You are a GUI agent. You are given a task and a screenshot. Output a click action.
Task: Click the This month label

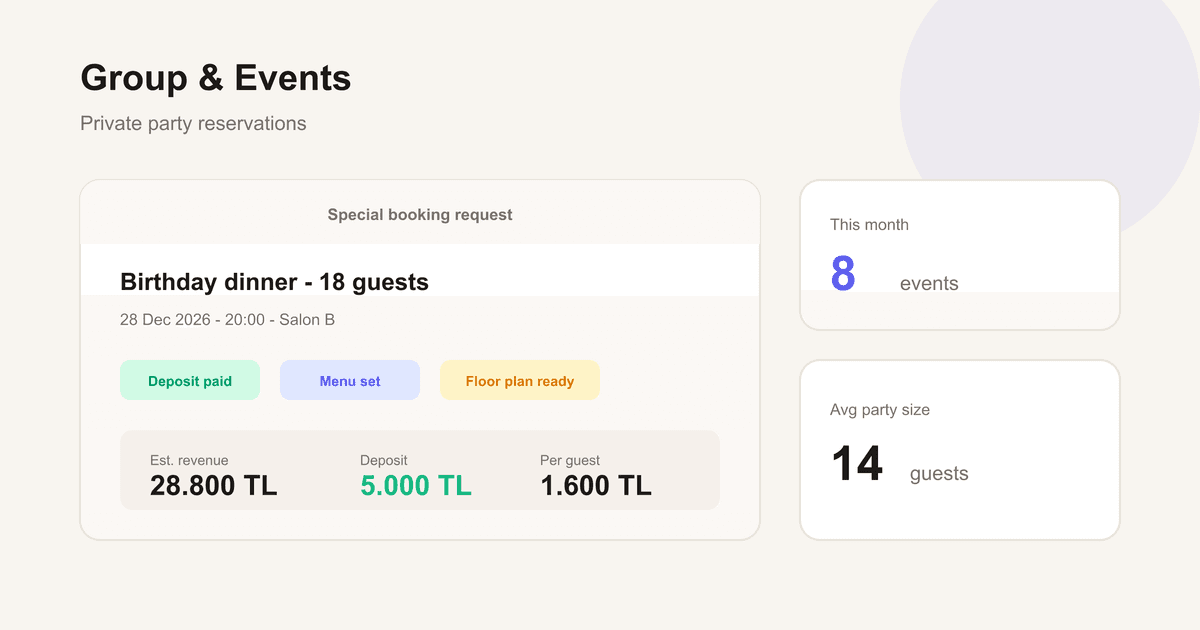[869, 225]
